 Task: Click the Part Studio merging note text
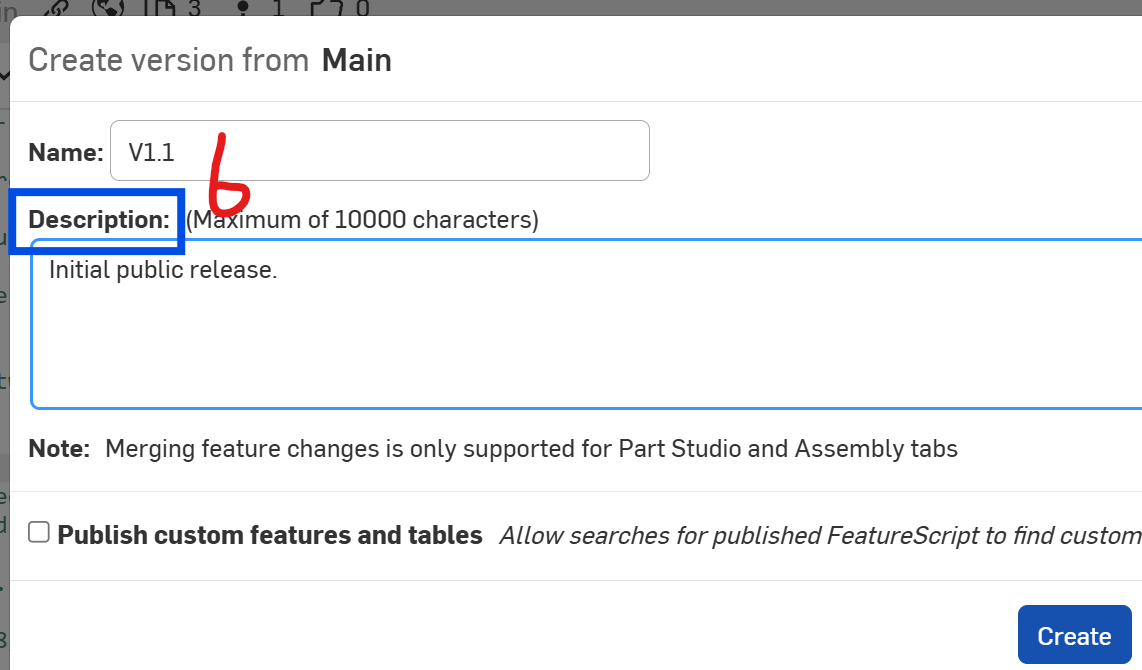[531, 448]
